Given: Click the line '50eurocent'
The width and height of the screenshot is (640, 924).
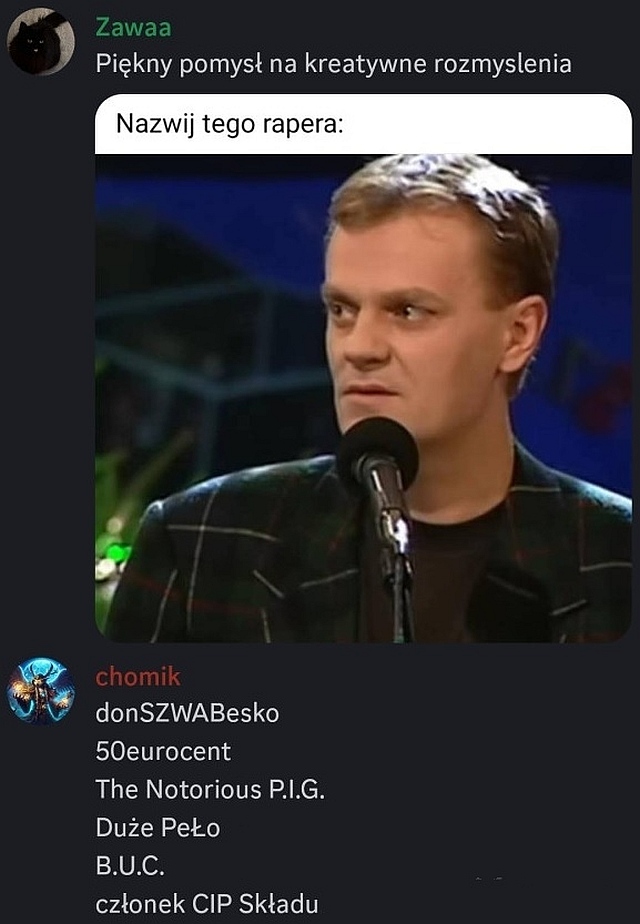Looking at the screenshot, I should [163, 751].
